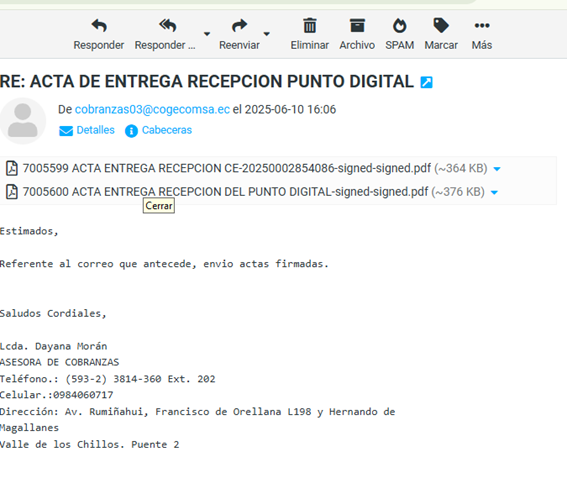Open message in new window icon beside subject
Image resolution: width=567 pixels, height=494 pixels.
point(426,82)
